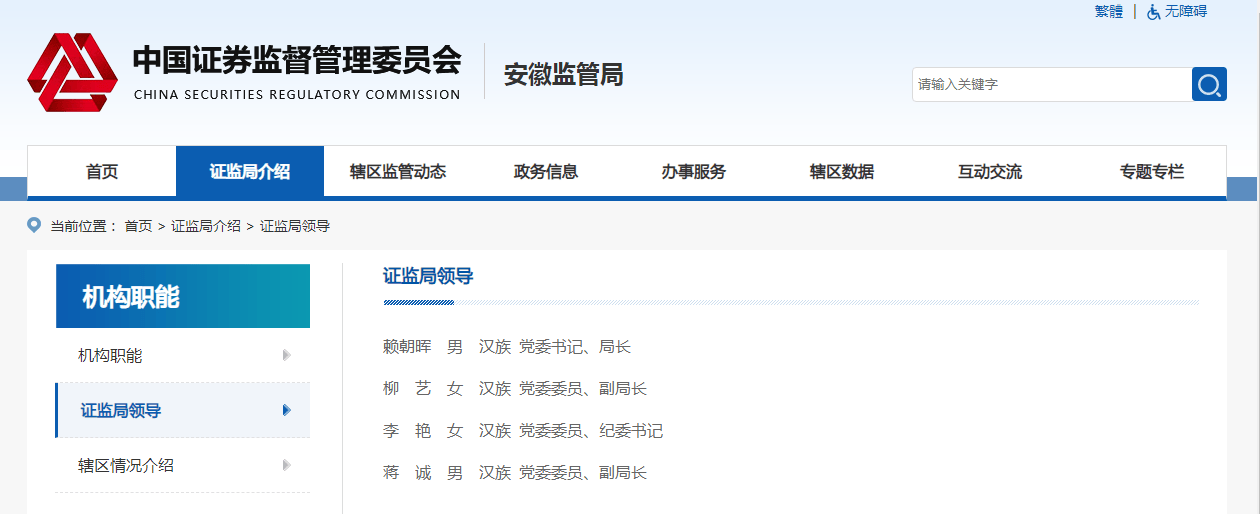Open the 首页 navigation tab
The height and width of the screenshot is (514, 1260).
coord(102,172)
